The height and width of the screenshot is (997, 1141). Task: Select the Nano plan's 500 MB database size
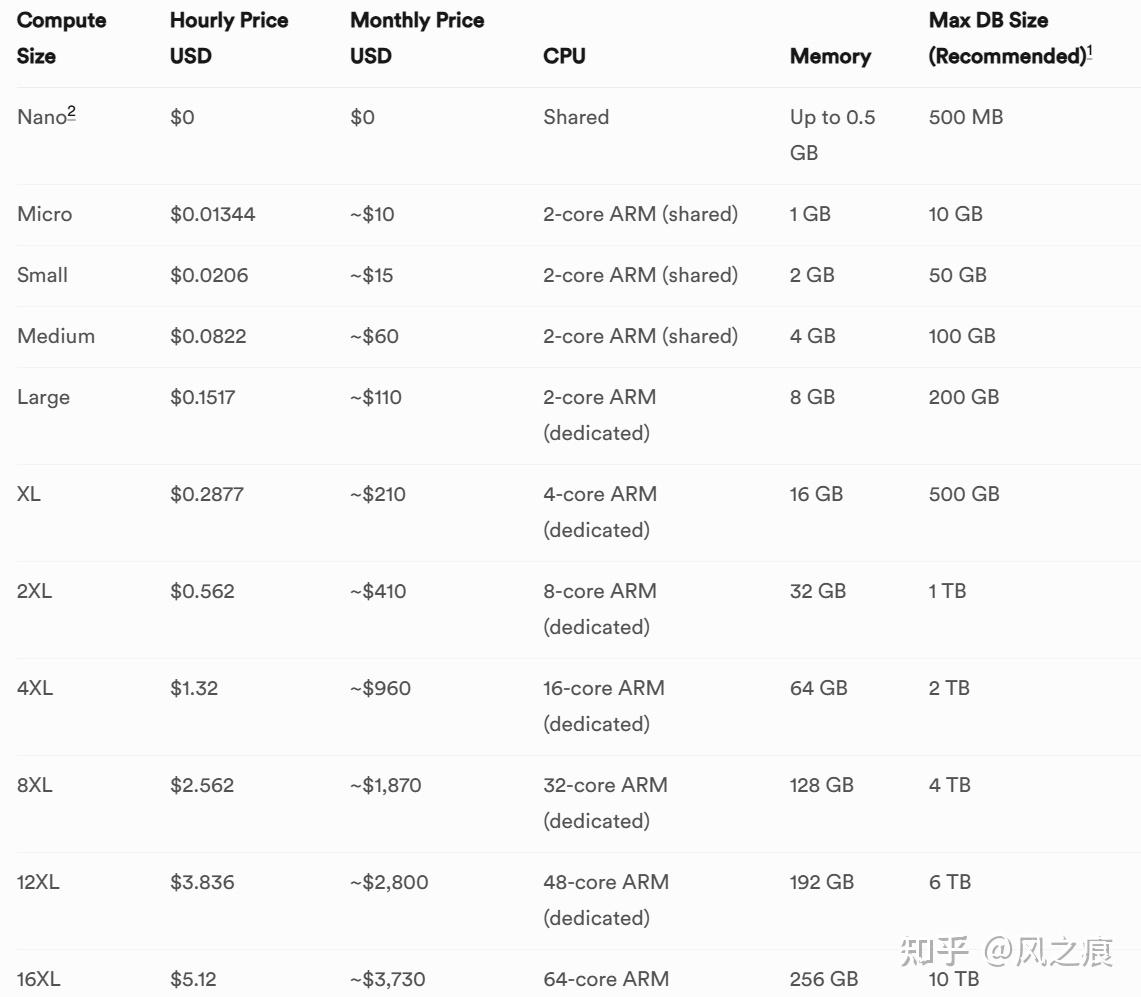click(x=965, y=117)
